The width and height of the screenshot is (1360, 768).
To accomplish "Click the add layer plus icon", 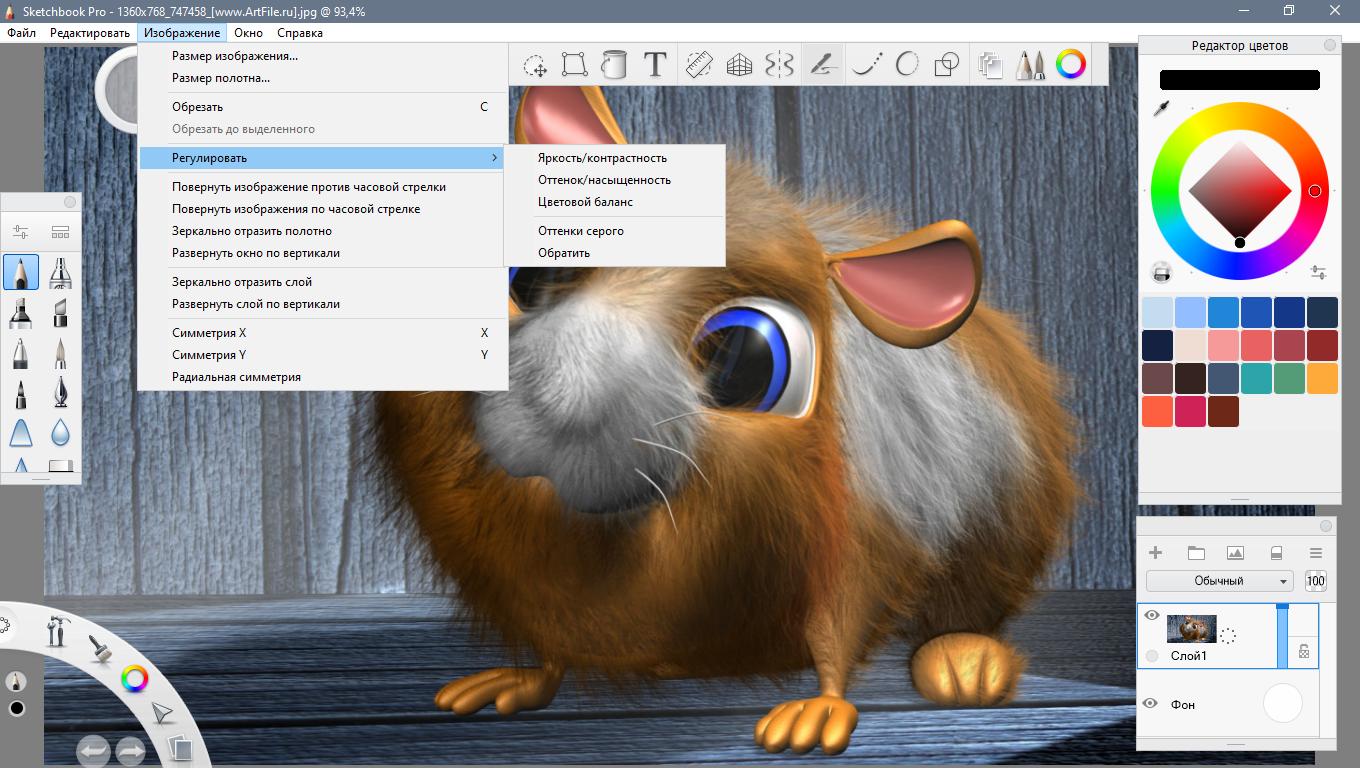I will point(1155,553).
